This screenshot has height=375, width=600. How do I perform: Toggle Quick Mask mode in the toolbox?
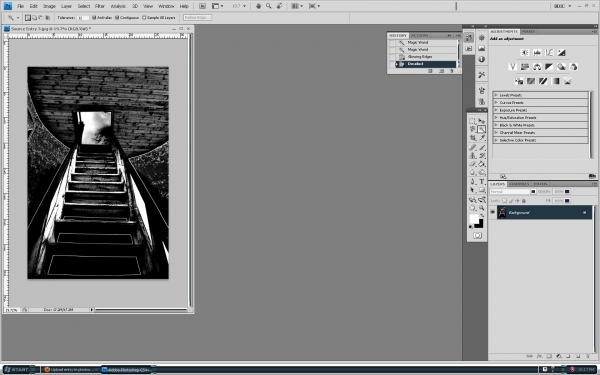[477, 235]
